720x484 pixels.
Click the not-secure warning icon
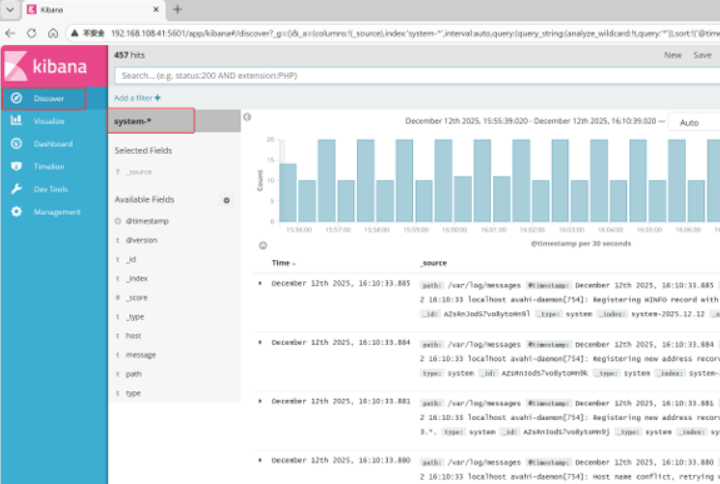74,33
